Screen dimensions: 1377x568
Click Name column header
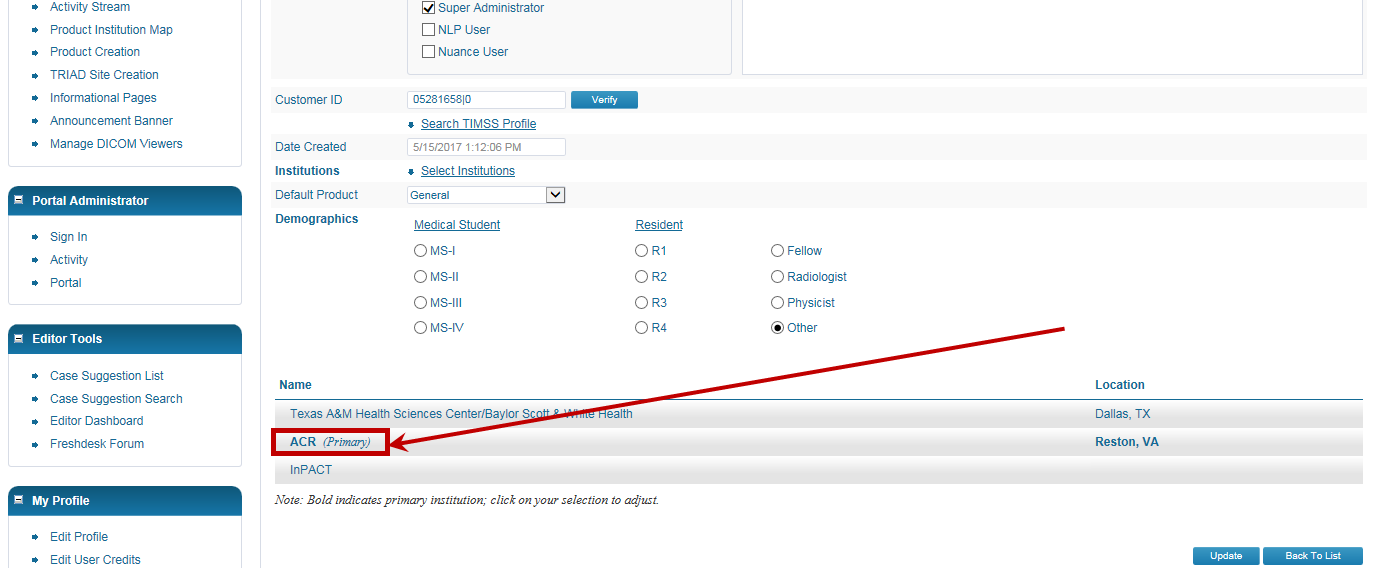[x=295, y=385]
